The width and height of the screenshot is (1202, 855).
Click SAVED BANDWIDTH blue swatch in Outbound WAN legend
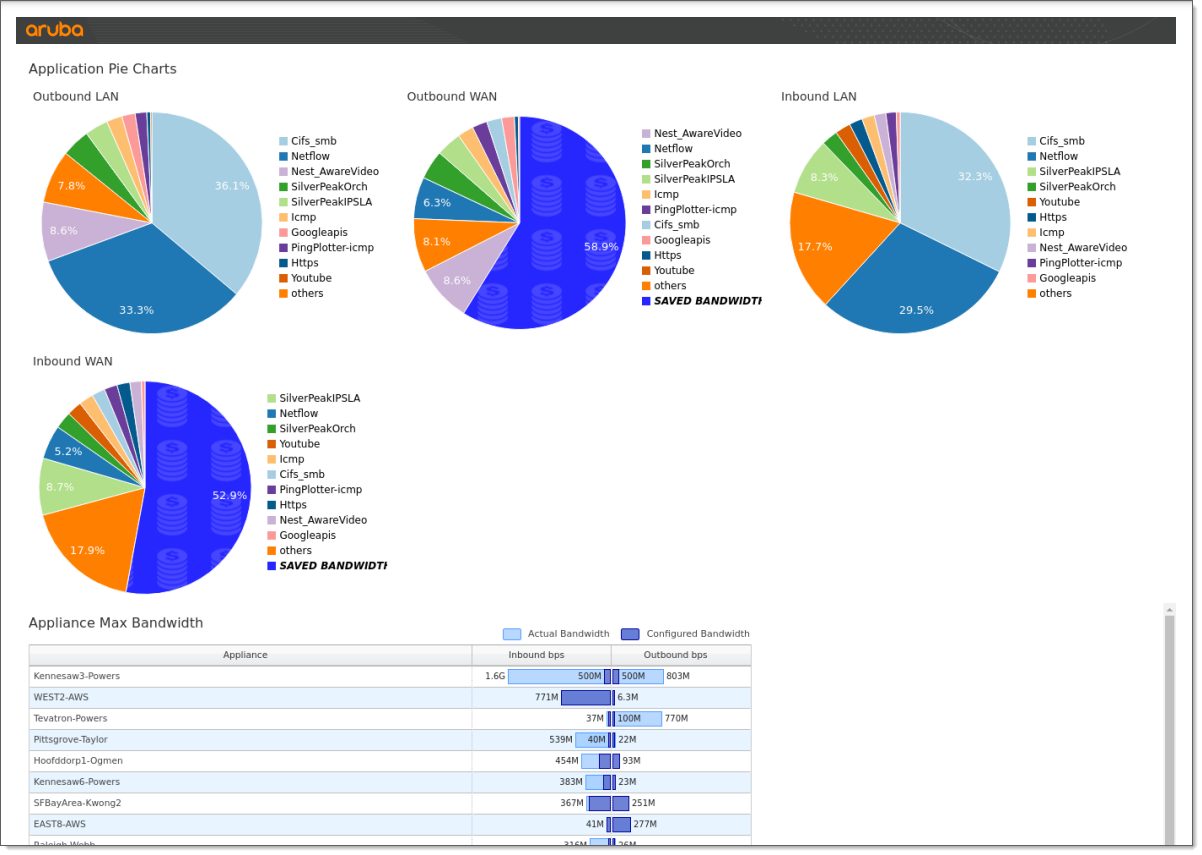tap(646, 301)
